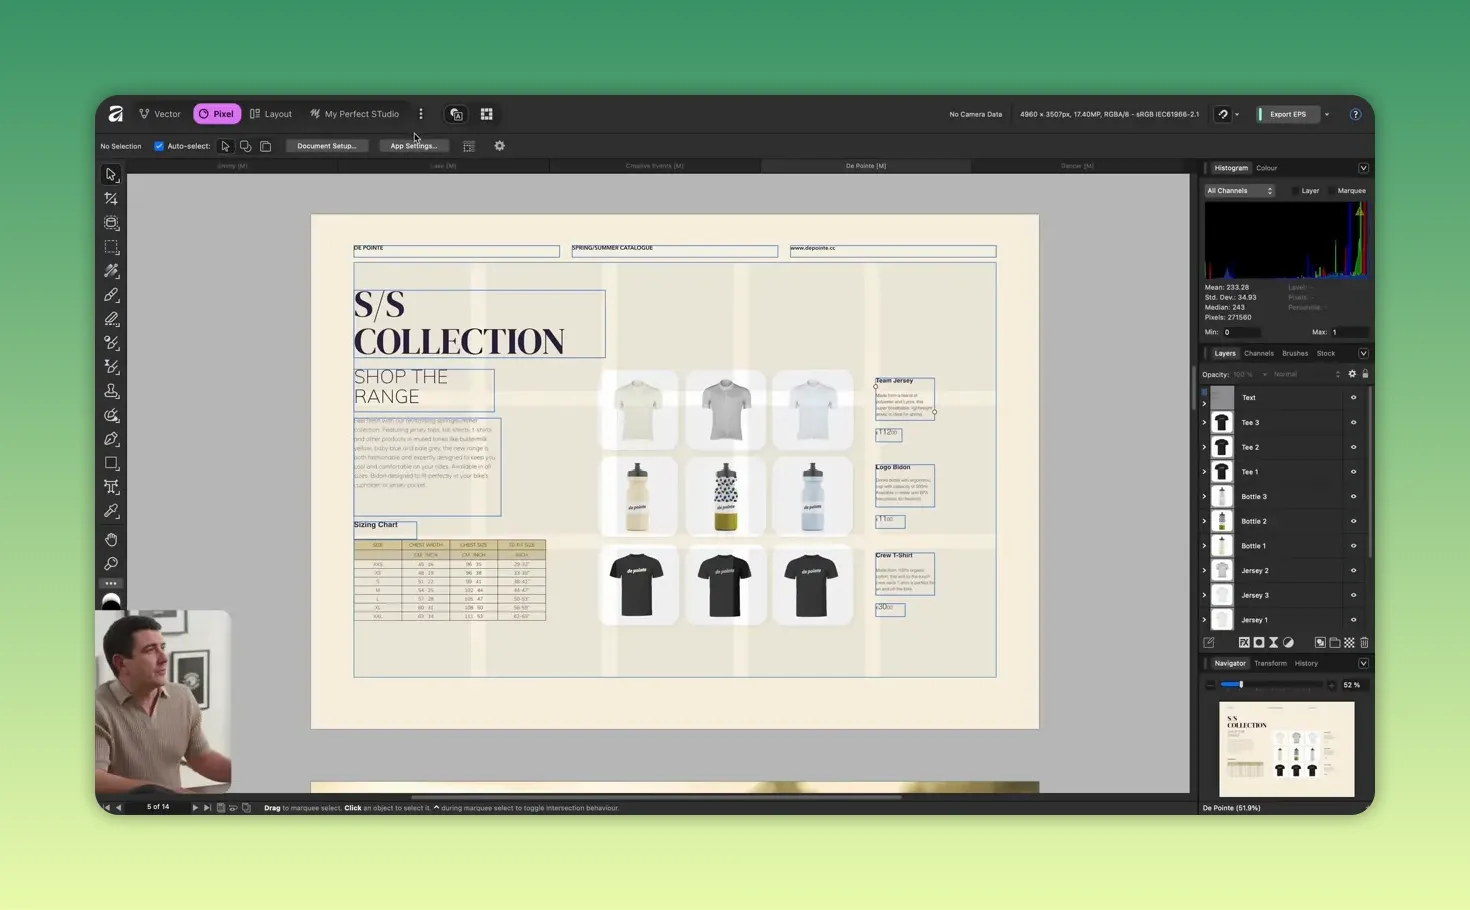This screenshot has height=910, width=1470.
Task: Open Document Setup
Action: [327, 145]
